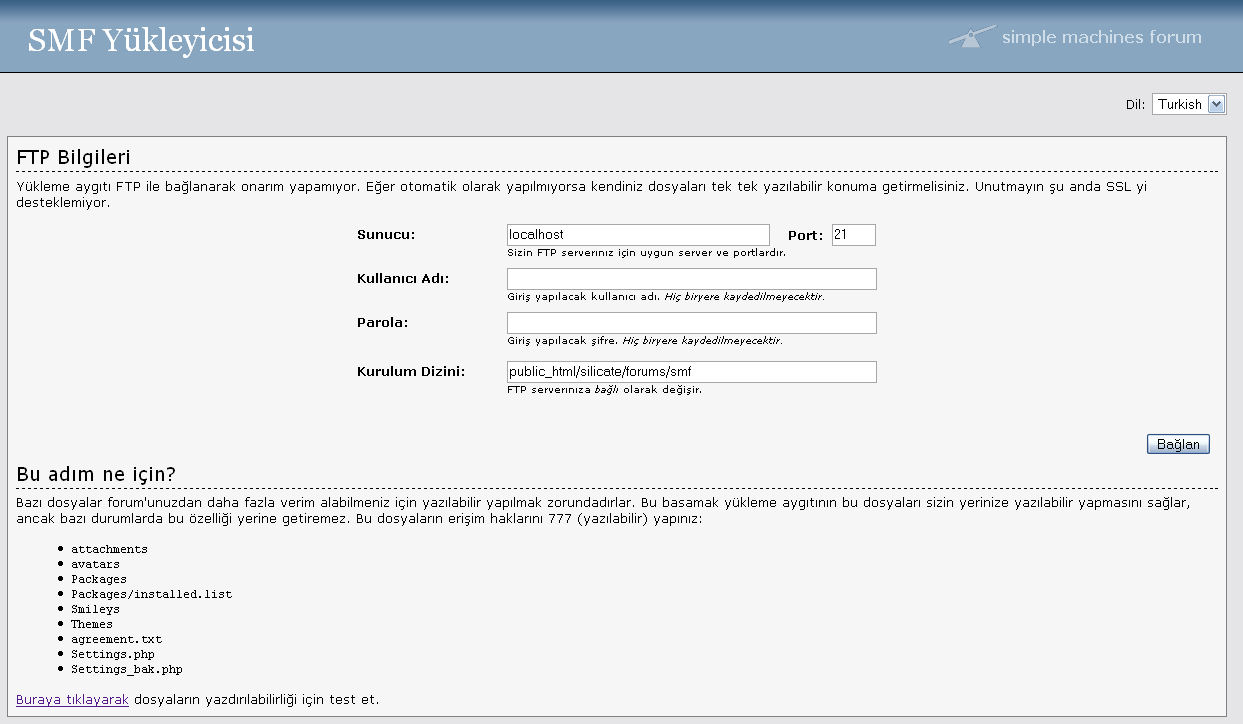
Task: Click the simple machines forum logo
Action: pyautogui.click(x=1076, y=37)
